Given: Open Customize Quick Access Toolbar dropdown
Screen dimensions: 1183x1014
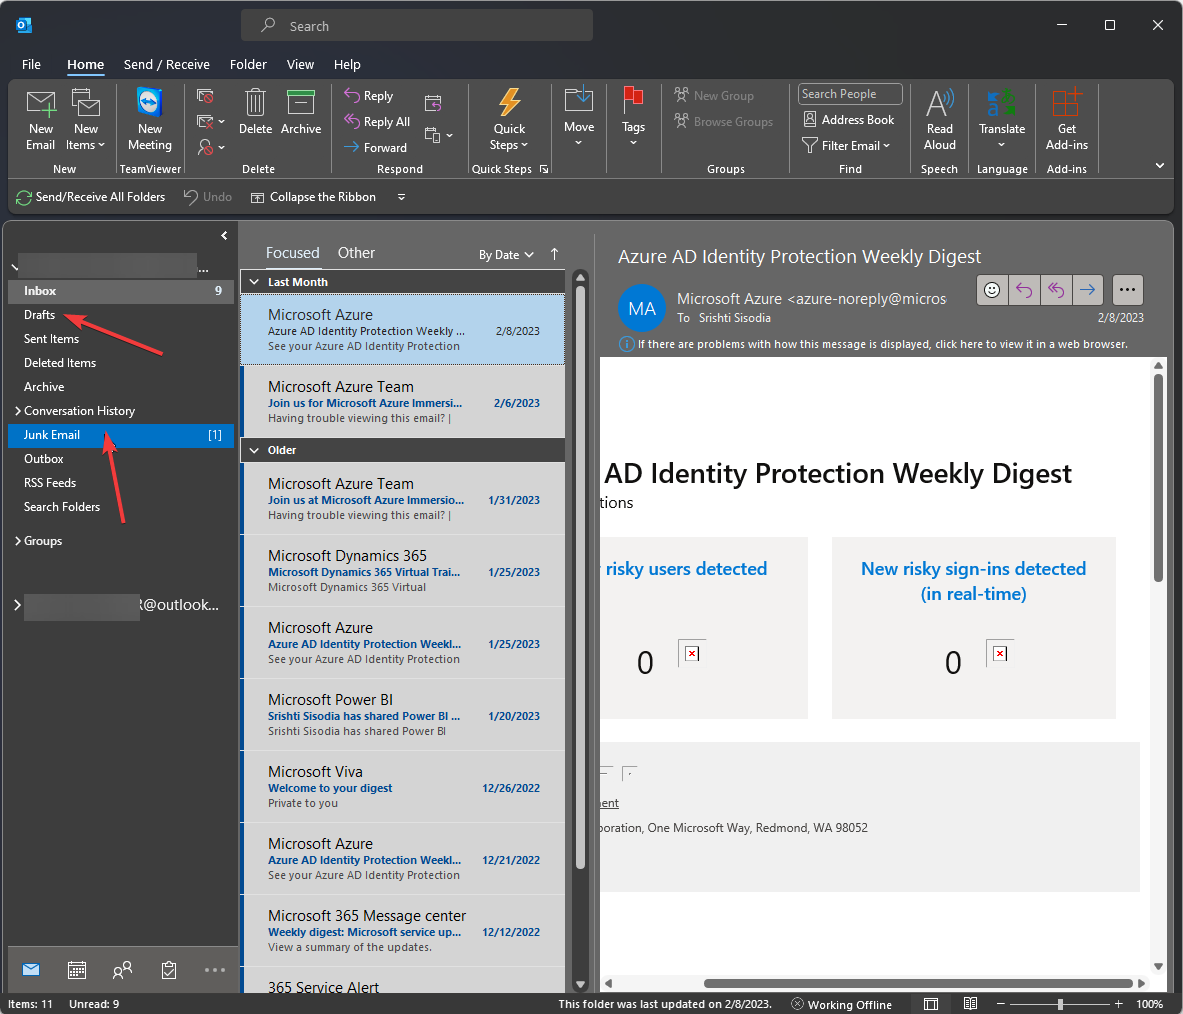Looking at the screenshot, I should pos(401,197).
